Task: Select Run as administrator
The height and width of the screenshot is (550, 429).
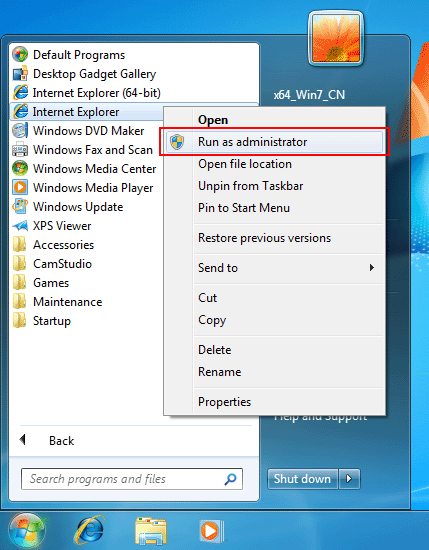Action: (x=274, y=142)
